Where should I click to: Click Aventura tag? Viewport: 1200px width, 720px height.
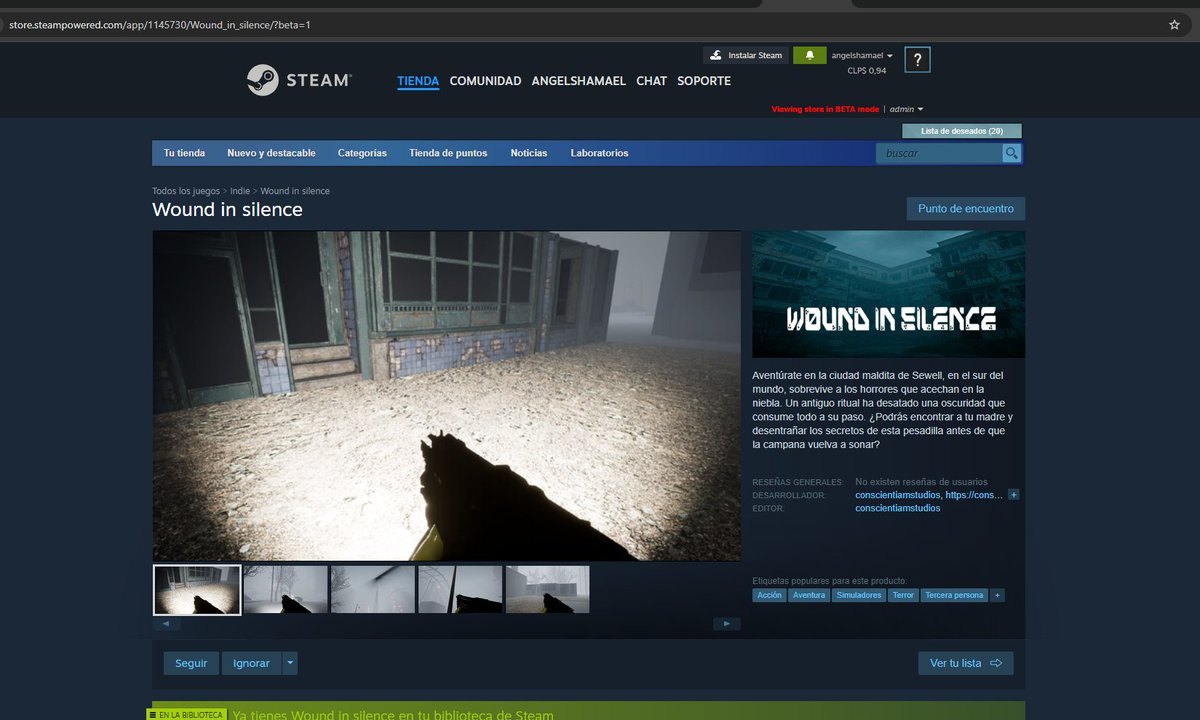pyautogui.click(x=809, y=595)
